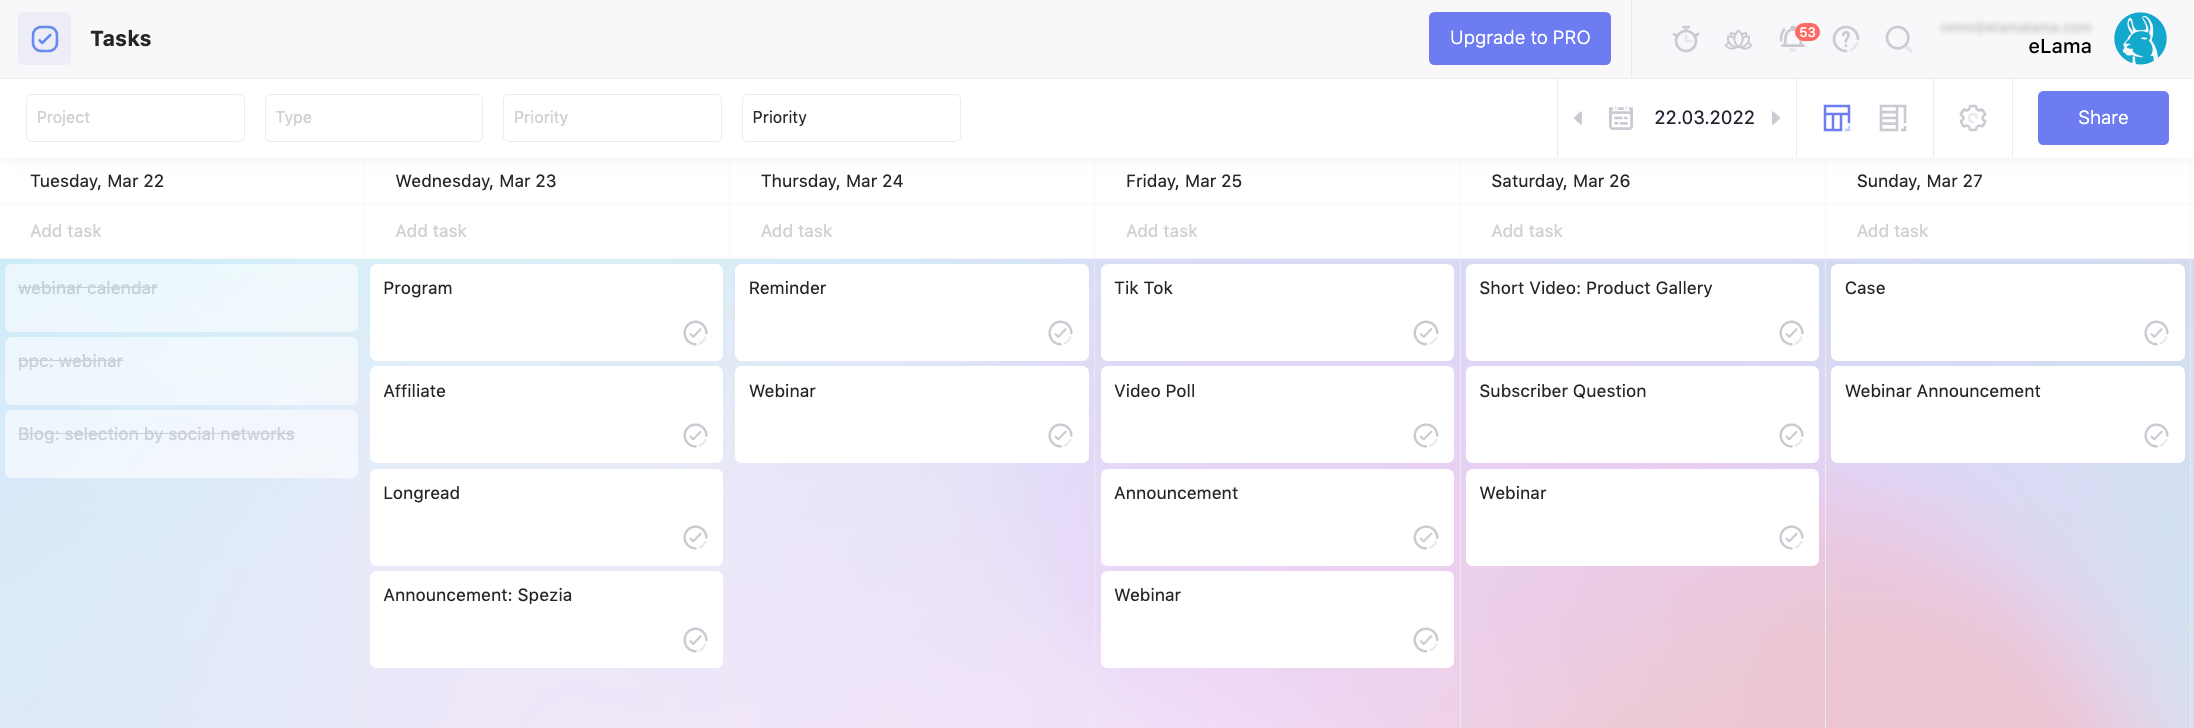Mark the Tik Tok task complete
This screenshot has height=728, width=2194.
click(1426, 333)
